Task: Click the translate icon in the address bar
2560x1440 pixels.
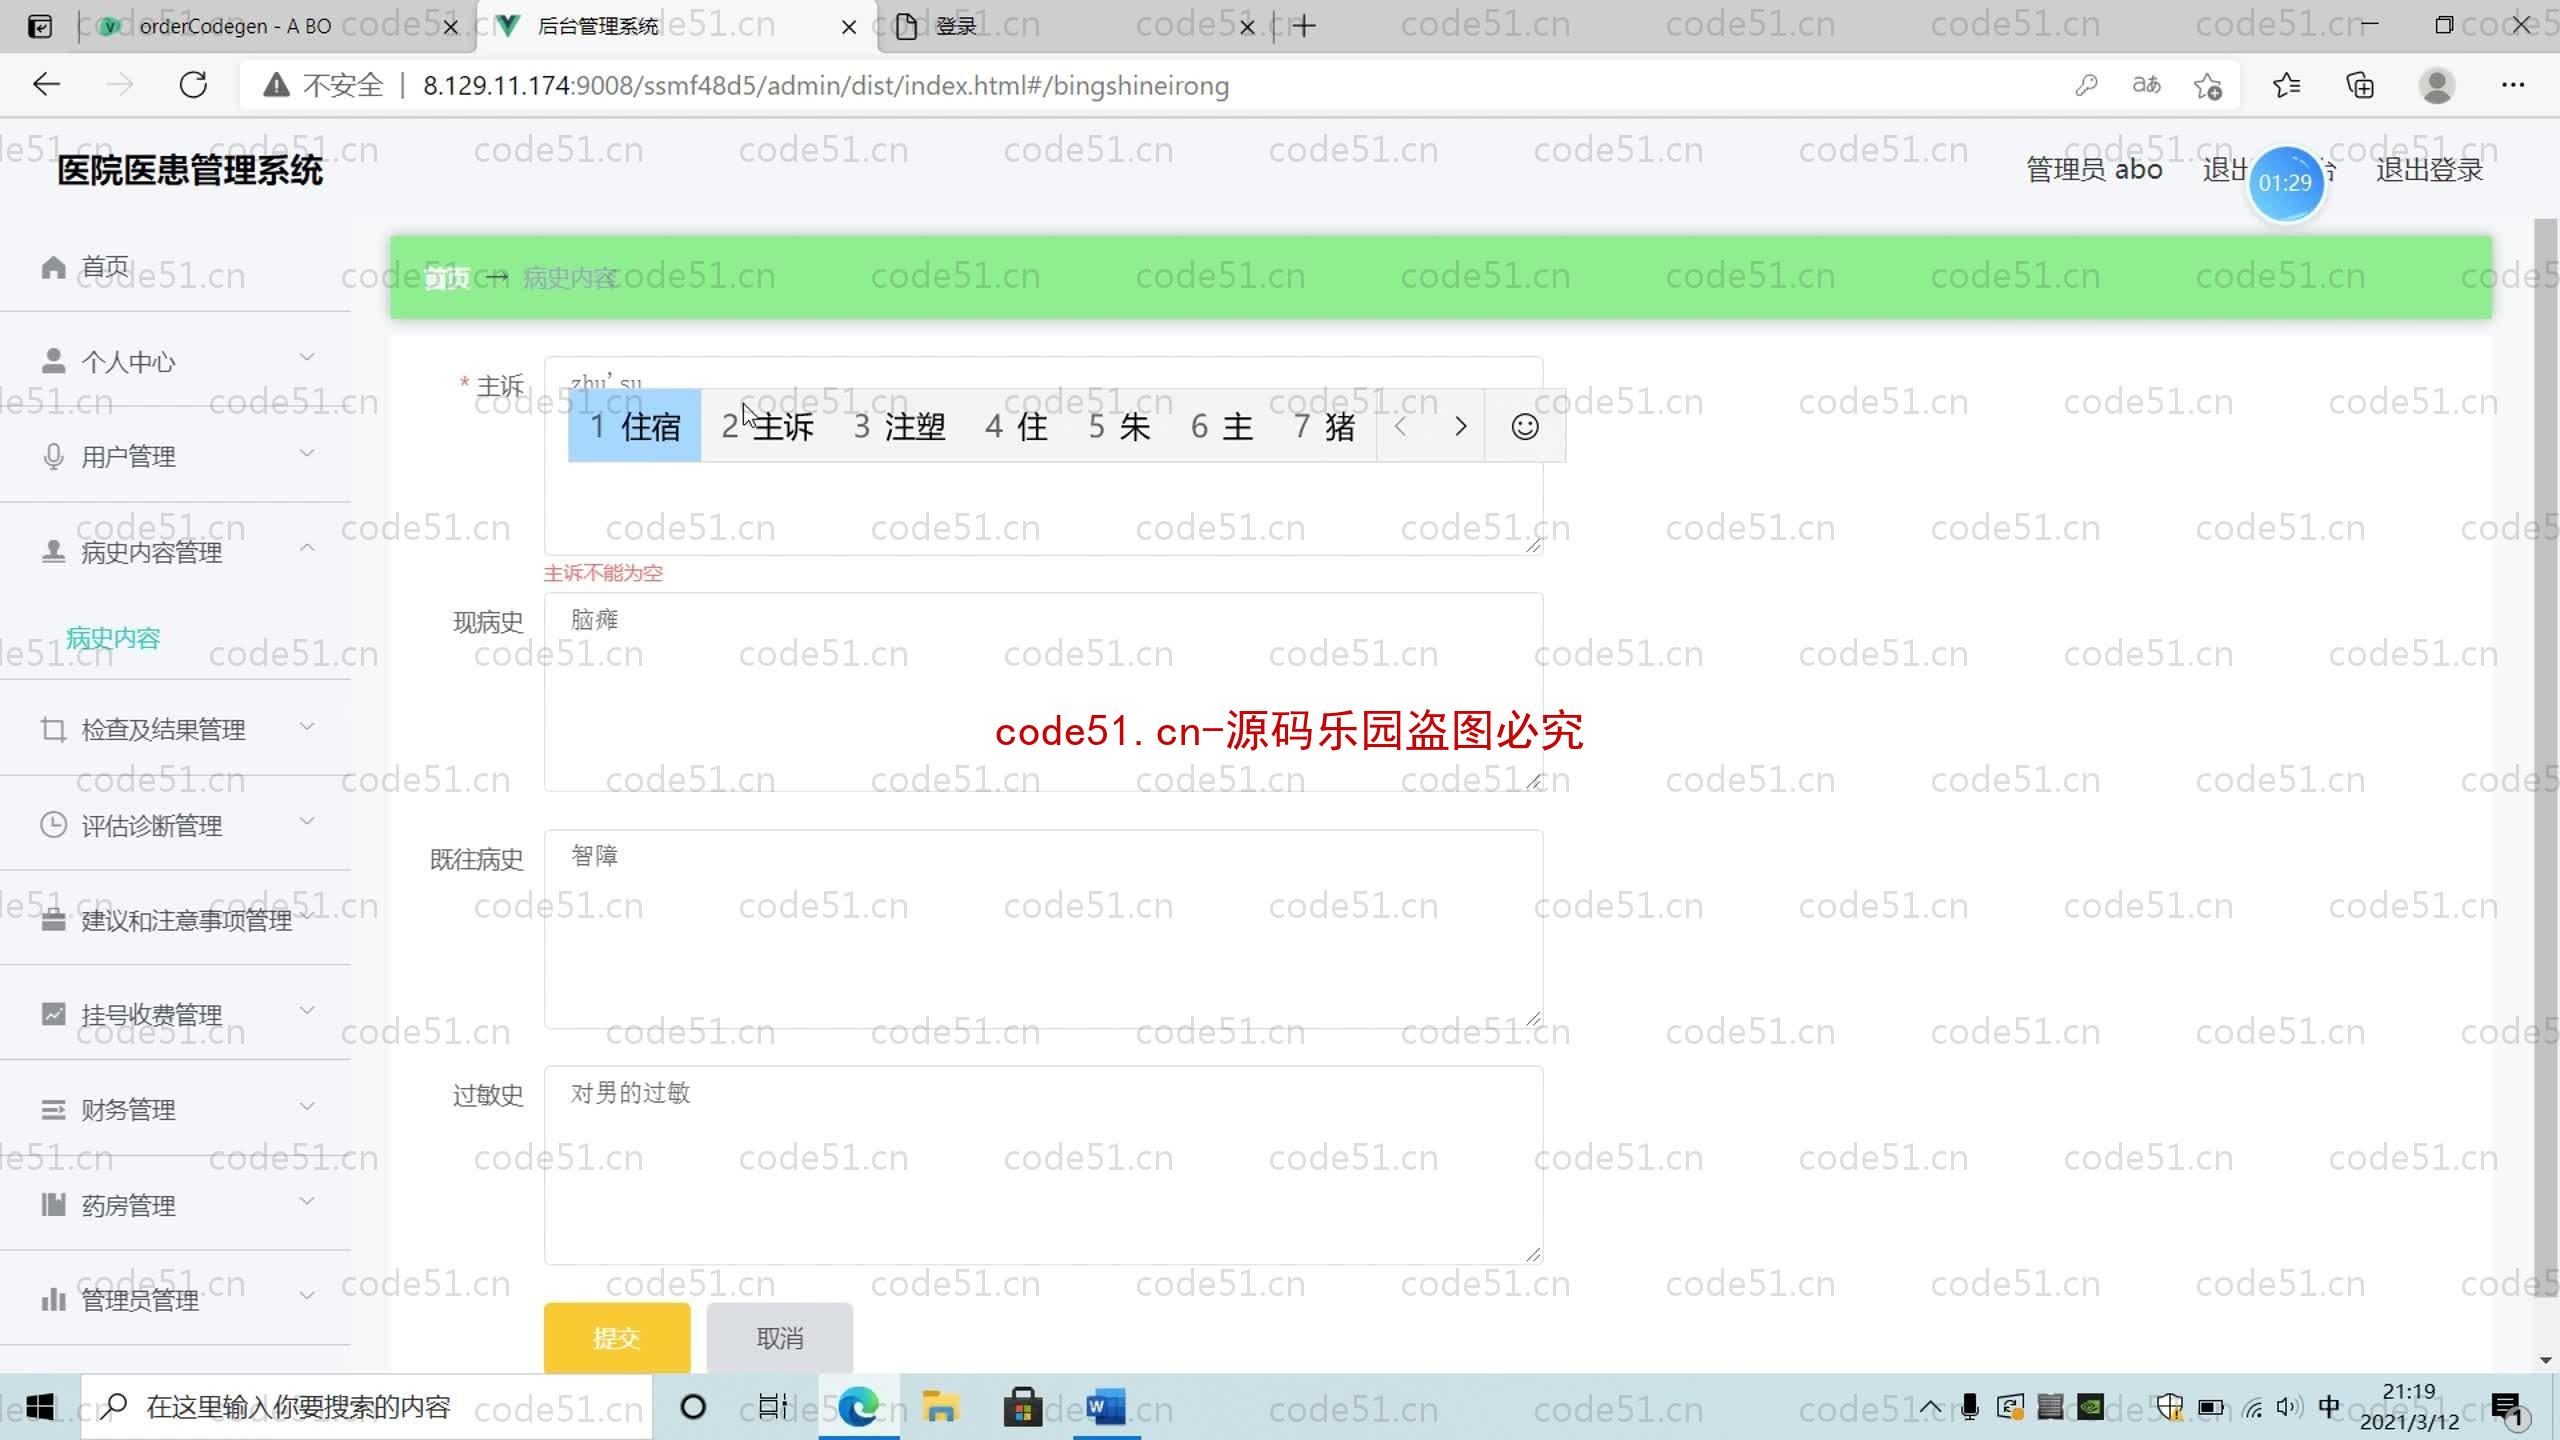Action: (x=2146, y=85)
